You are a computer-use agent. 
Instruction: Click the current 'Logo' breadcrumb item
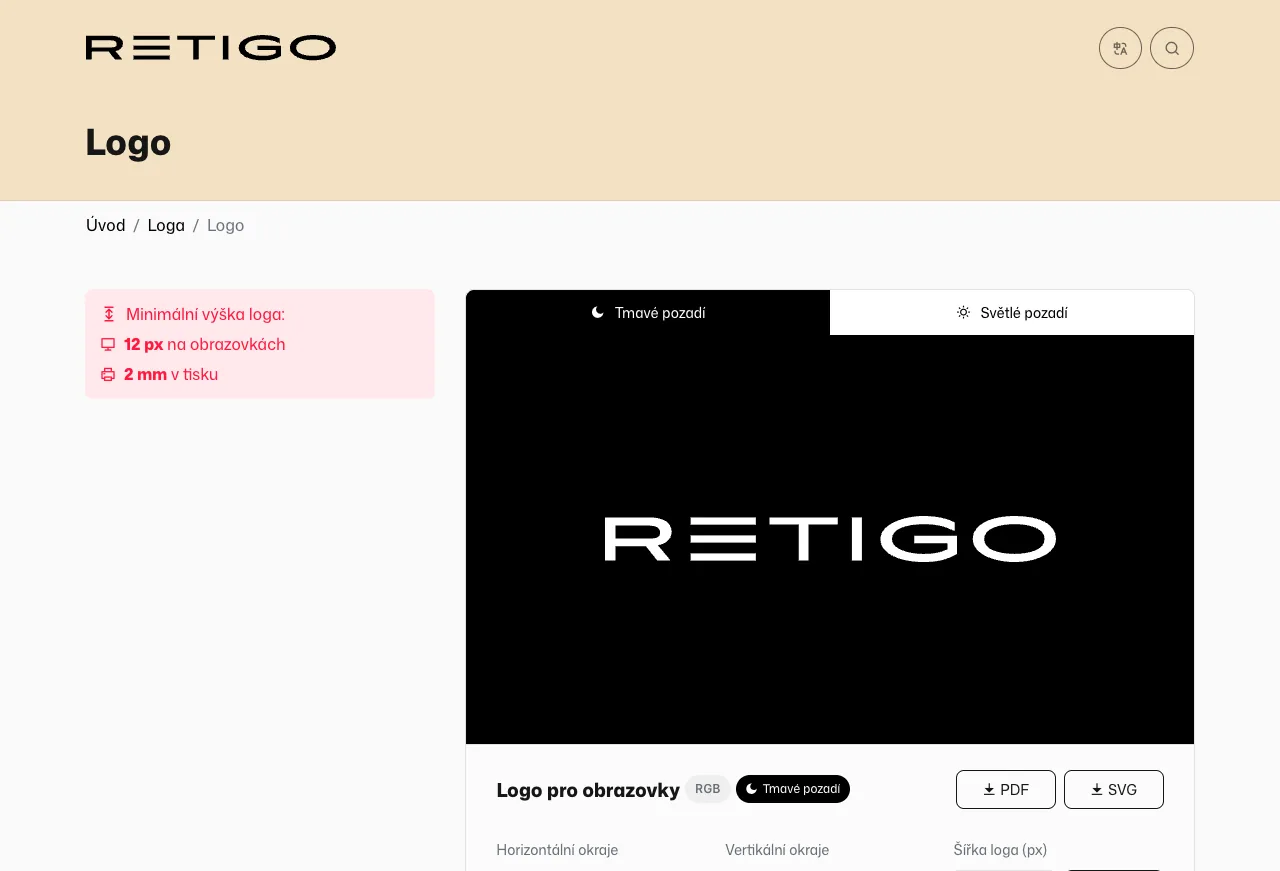pyautogui.click(x=226, y=225)
